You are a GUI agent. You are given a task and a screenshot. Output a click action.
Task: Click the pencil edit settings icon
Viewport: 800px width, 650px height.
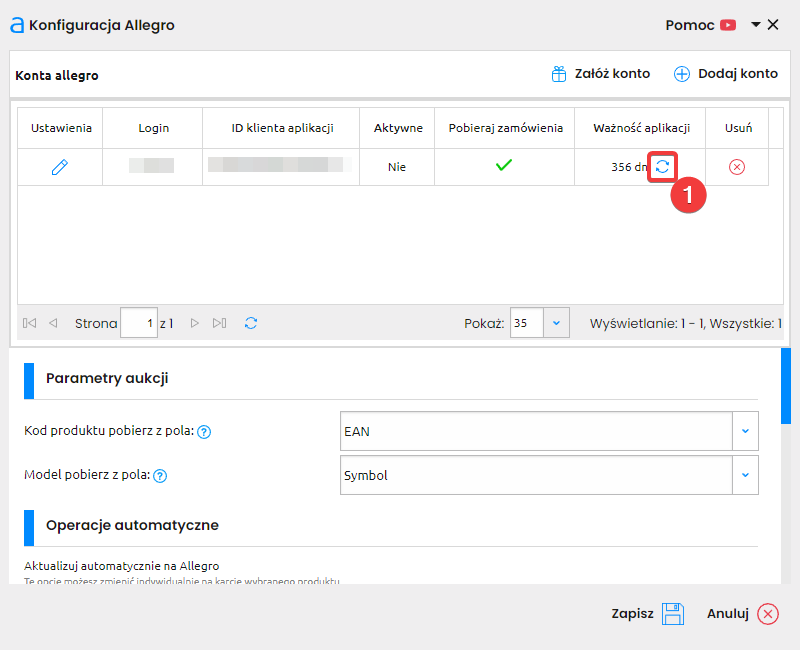pos(60,167)
